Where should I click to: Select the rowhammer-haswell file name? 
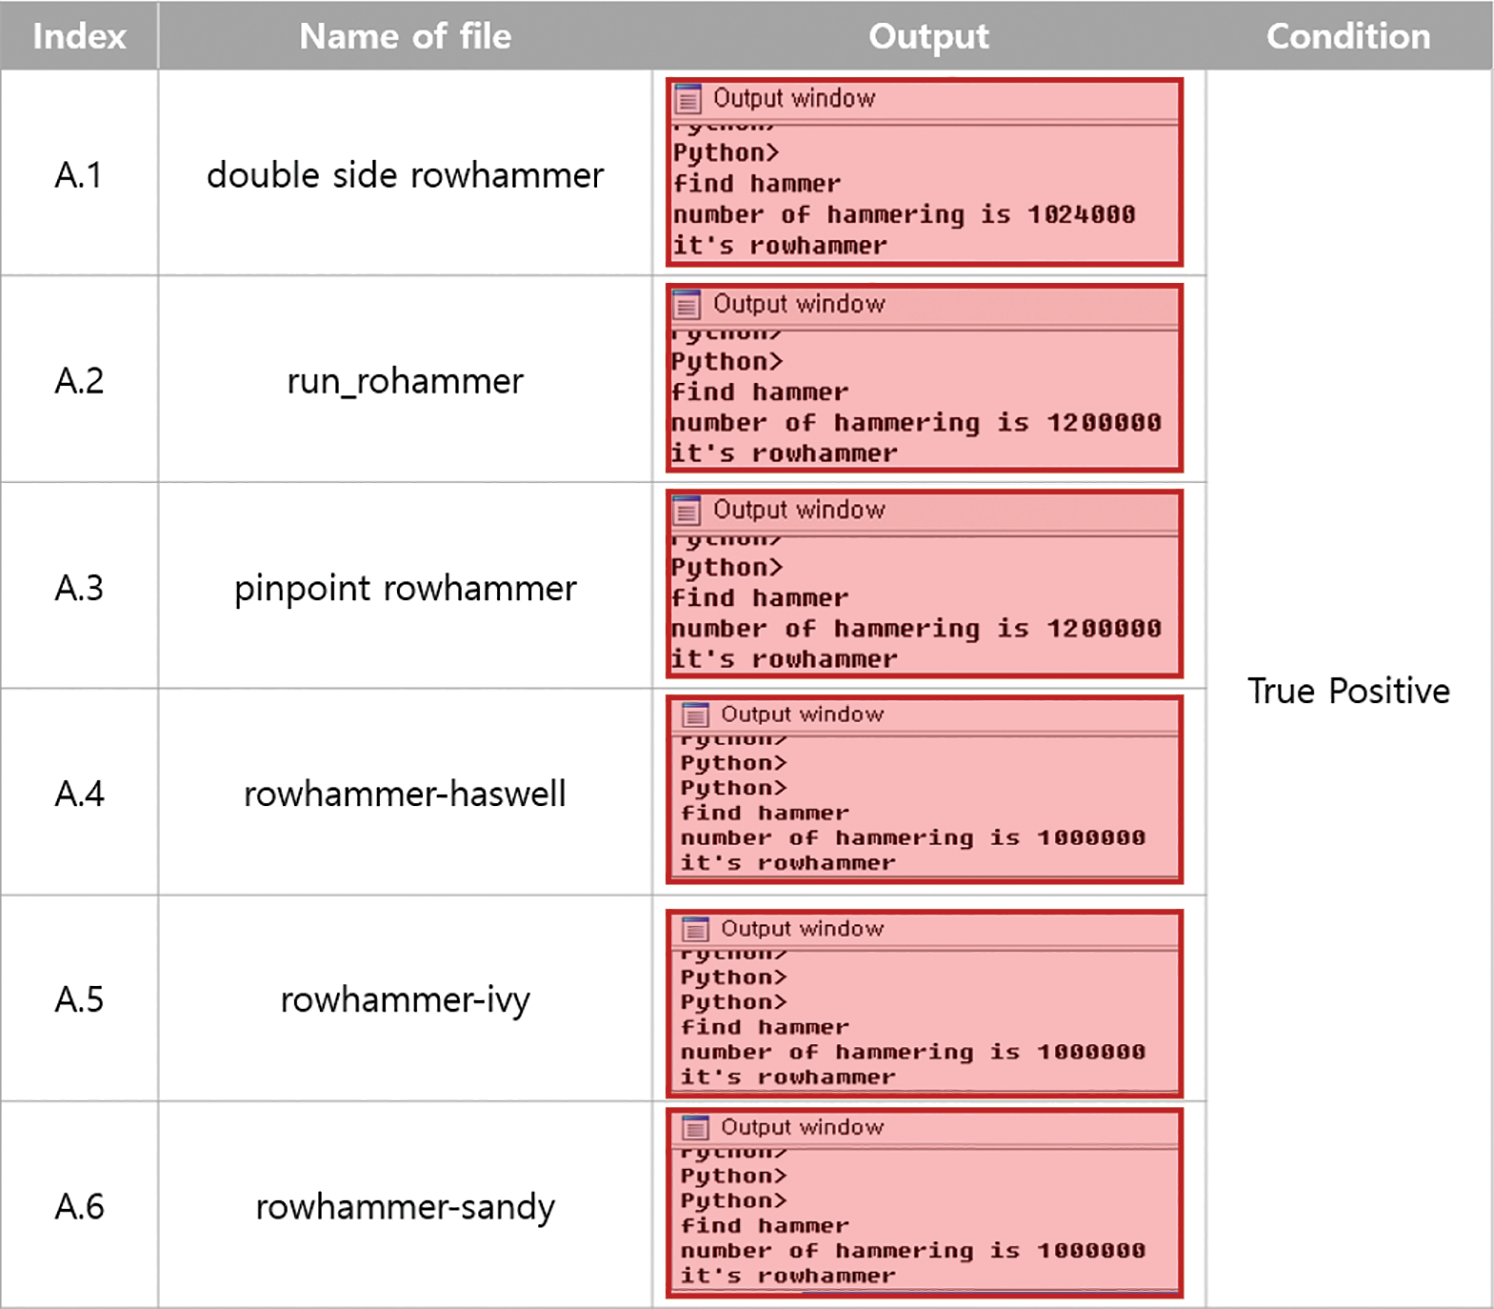click(404, 793)
